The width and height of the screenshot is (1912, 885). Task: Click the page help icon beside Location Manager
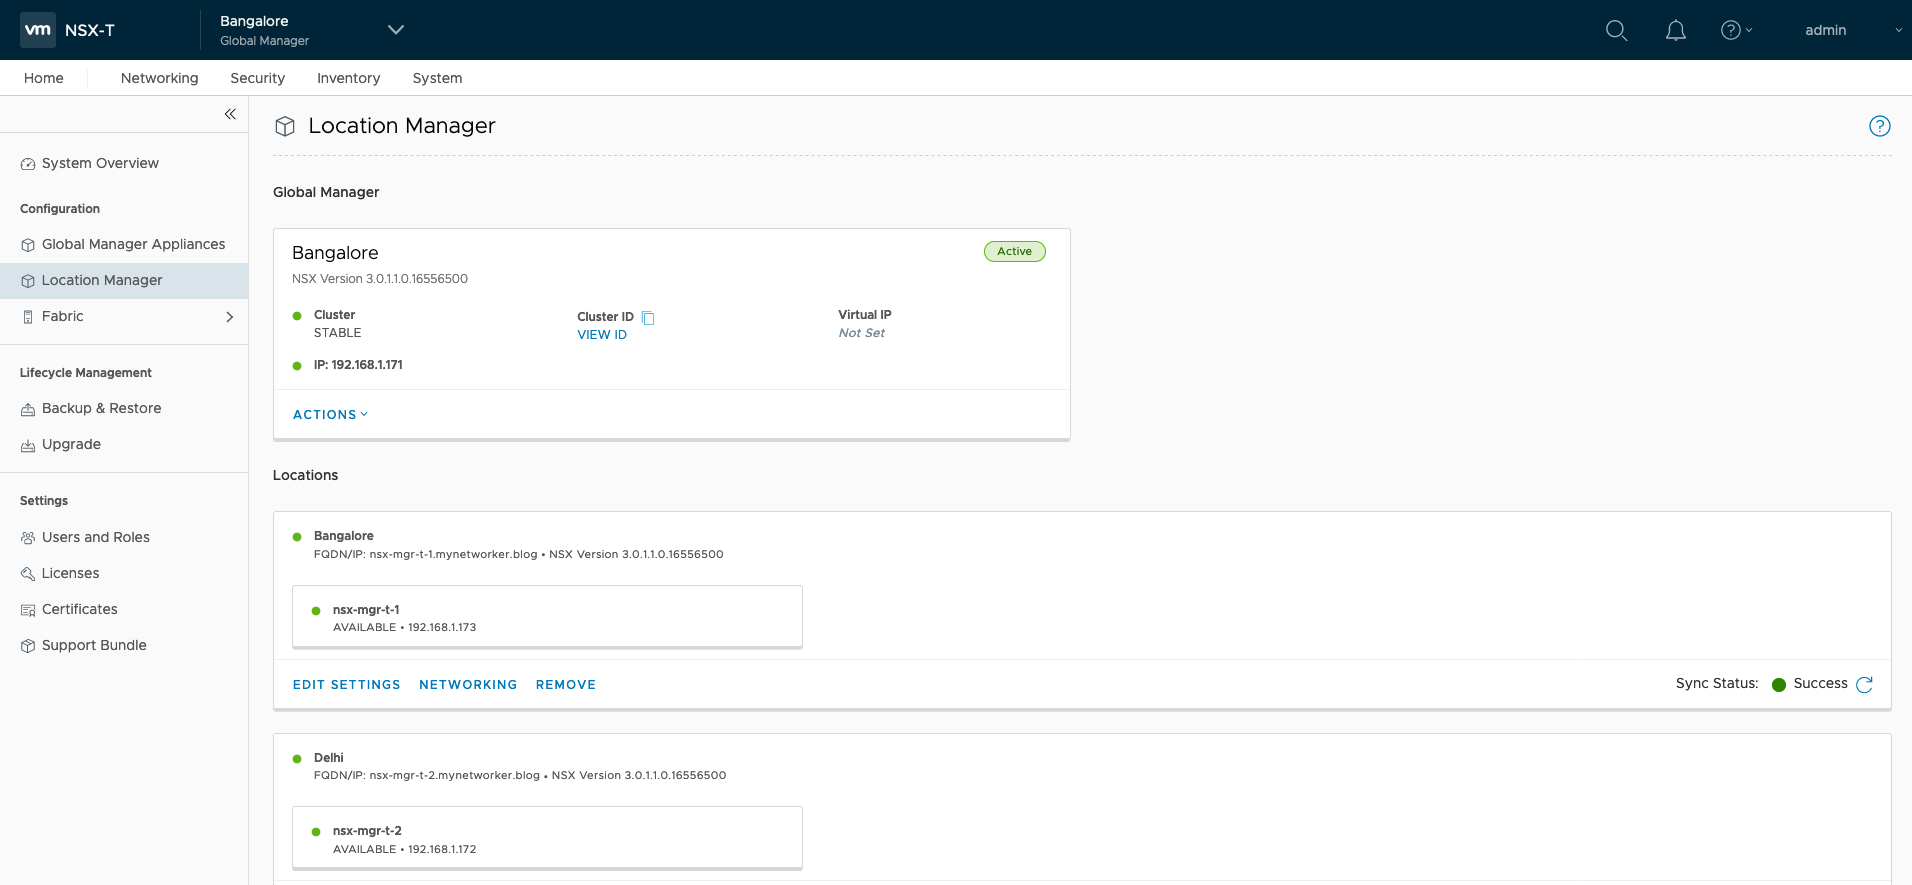tap(1879, 126)
